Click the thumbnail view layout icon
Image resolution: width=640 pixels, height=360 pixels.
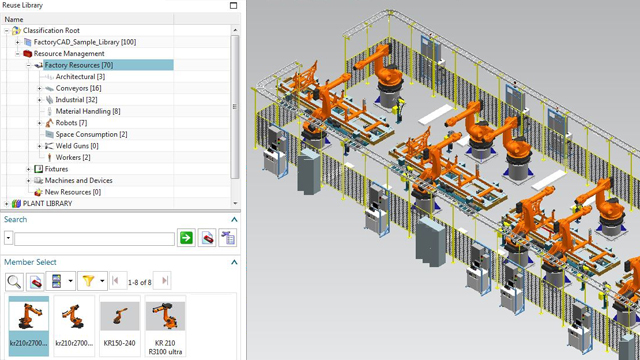56,281
